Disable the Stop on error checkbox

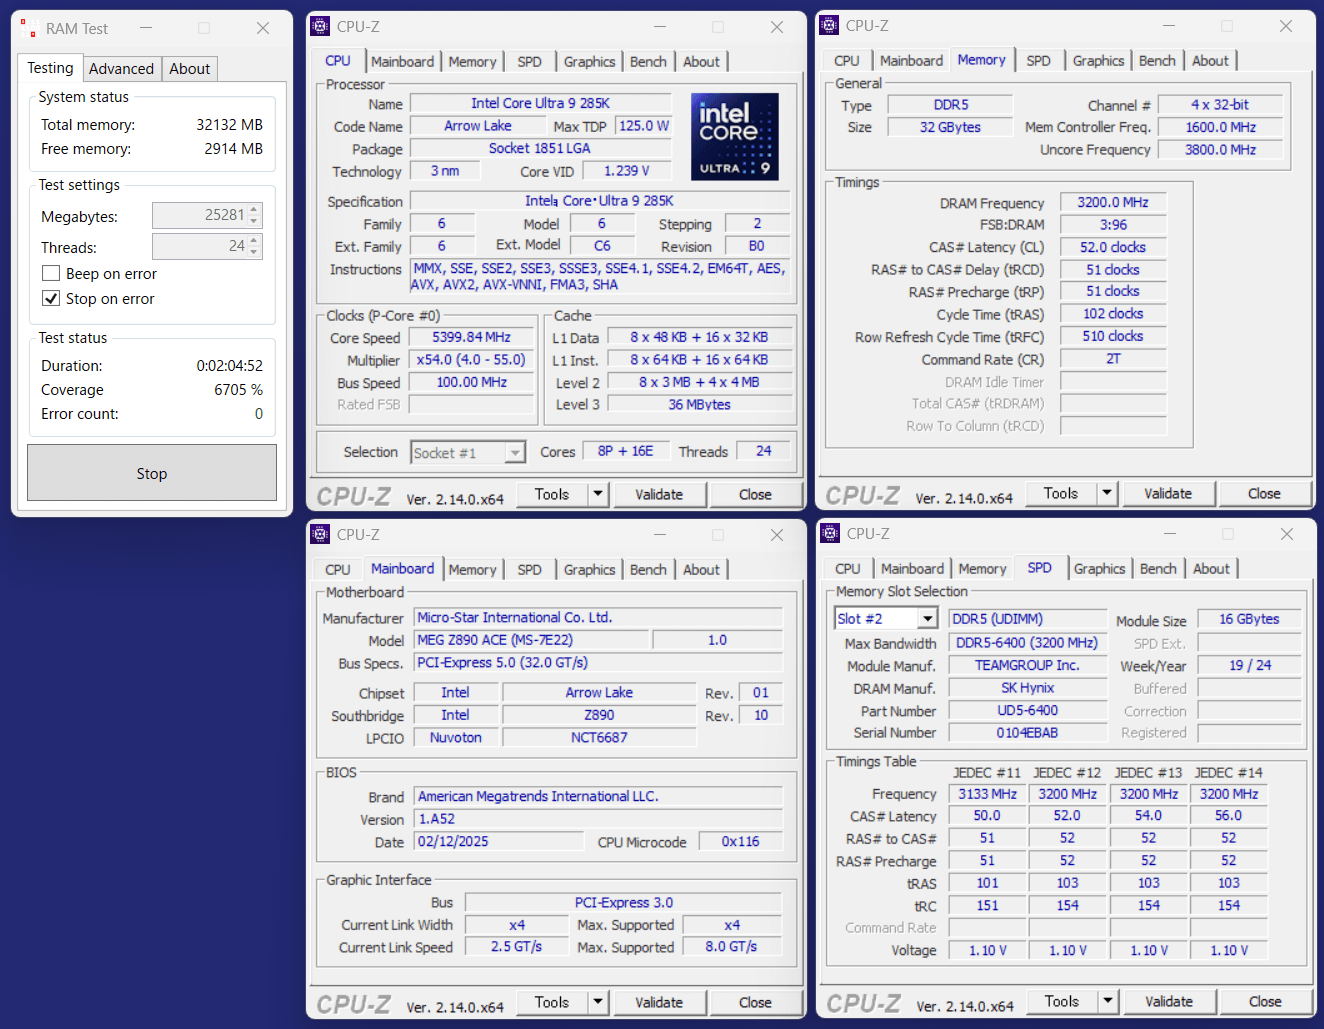51,298
